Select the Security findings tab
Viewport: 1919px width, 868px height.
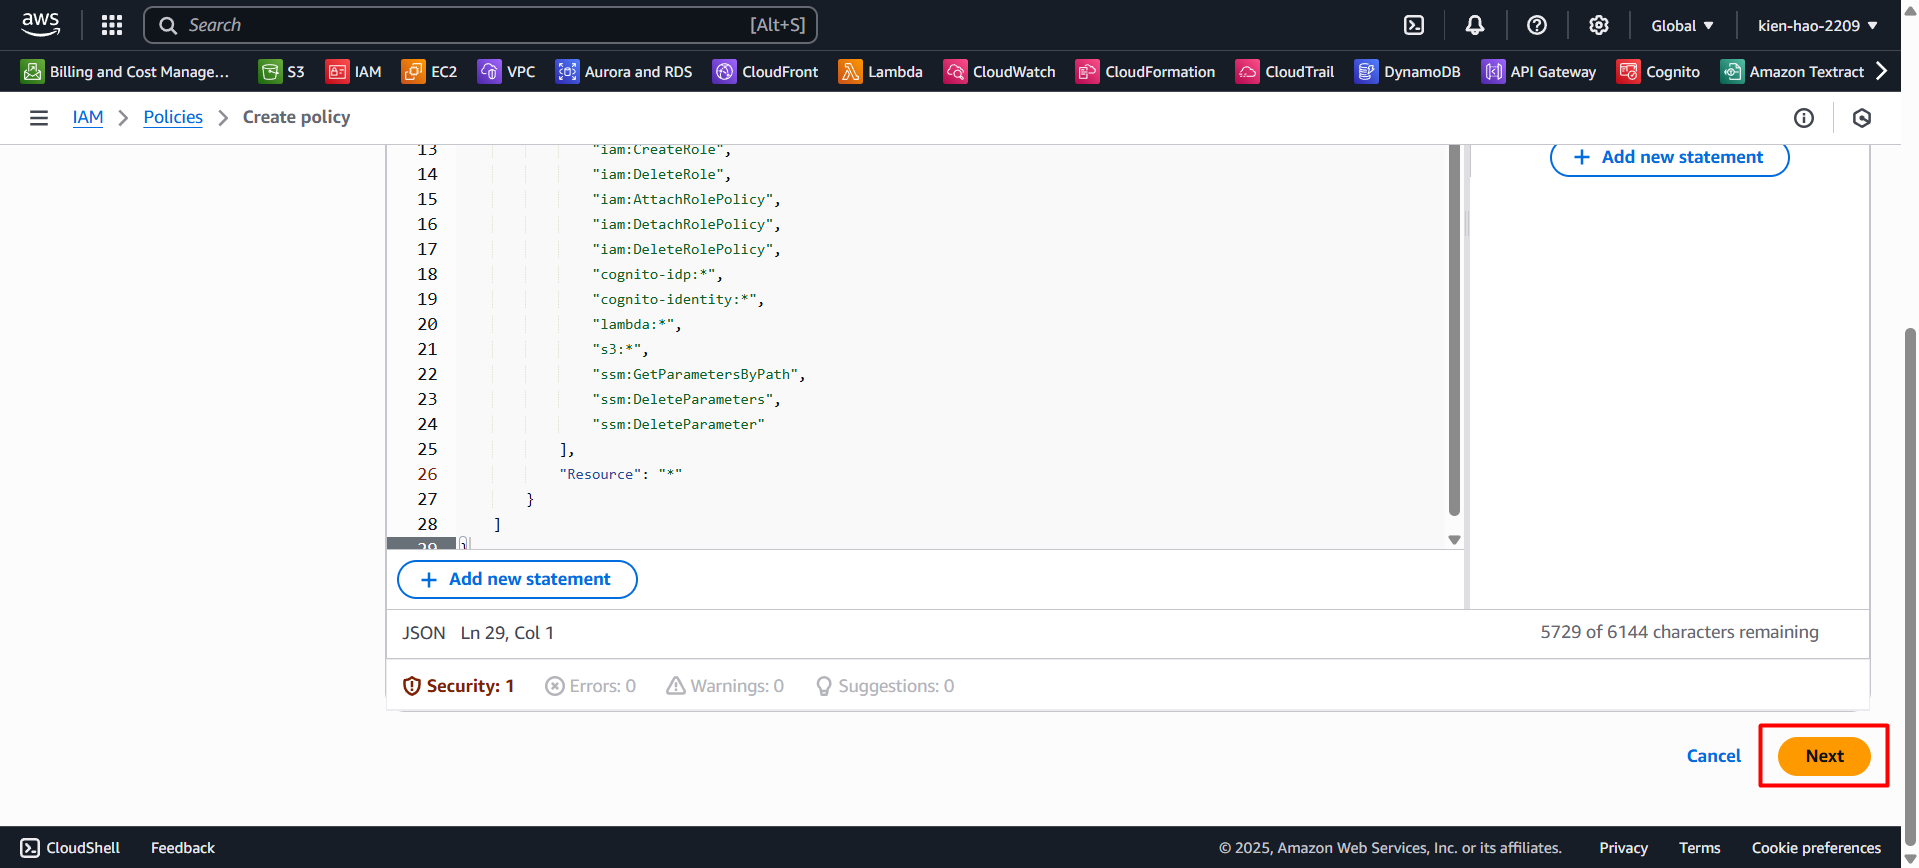458,686
